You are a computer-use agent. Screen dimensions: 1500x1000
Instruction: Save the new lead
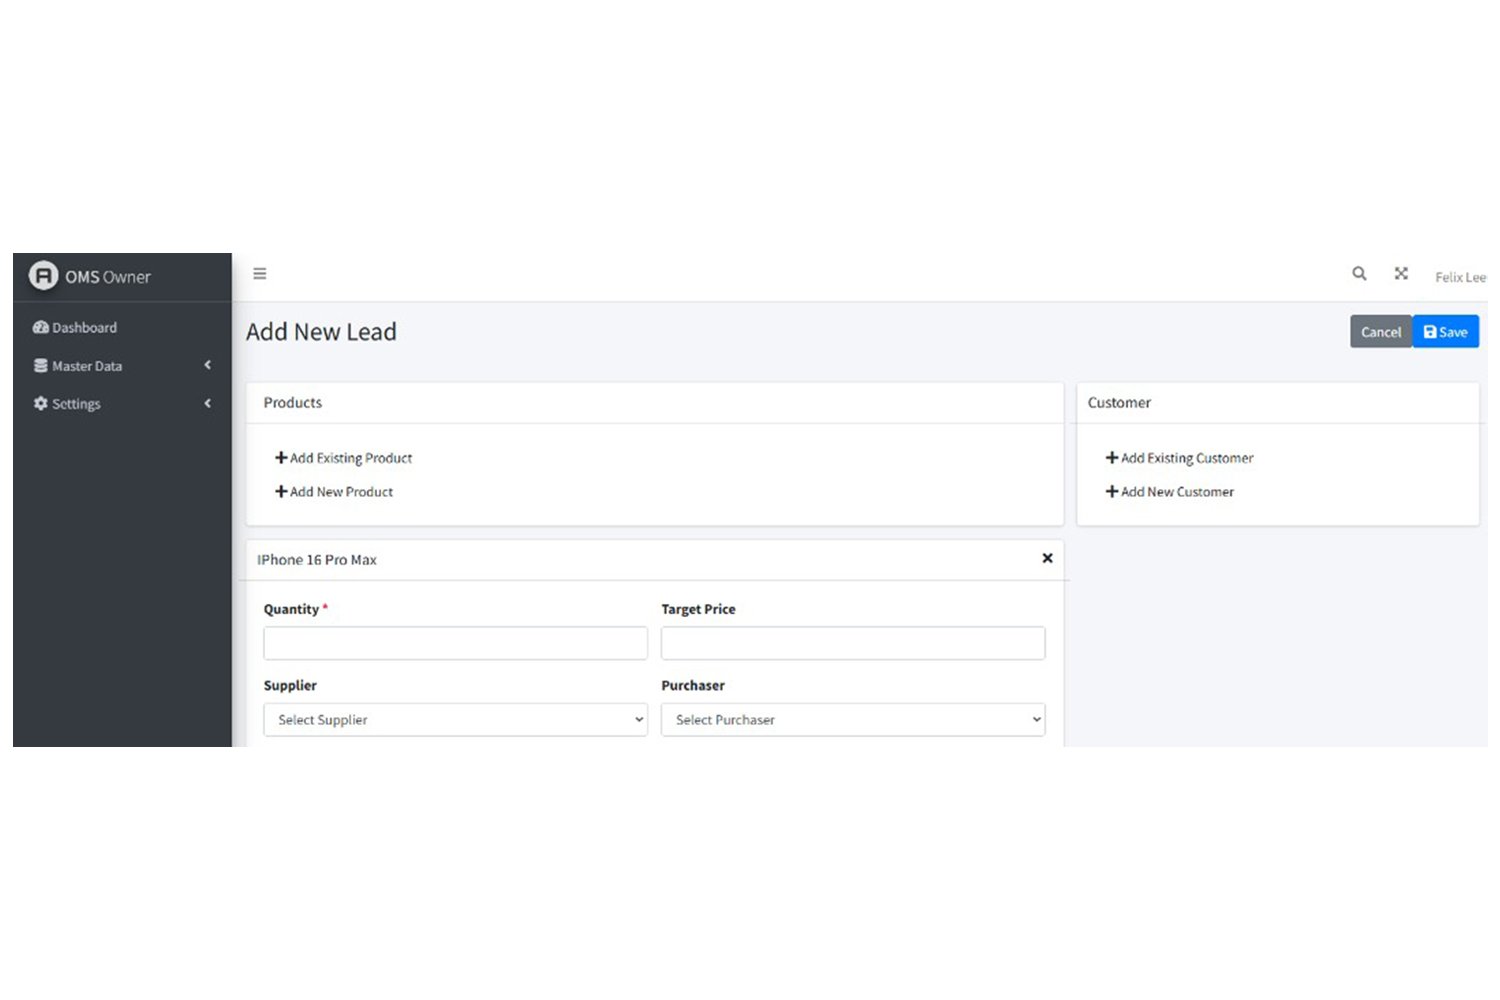point(1445,332)
